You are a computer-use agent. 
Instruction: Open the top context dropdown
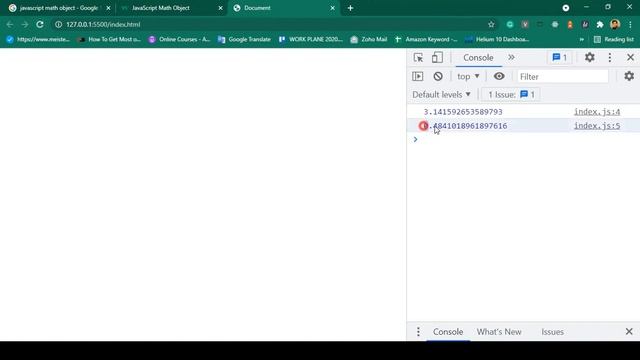point(468,76)
